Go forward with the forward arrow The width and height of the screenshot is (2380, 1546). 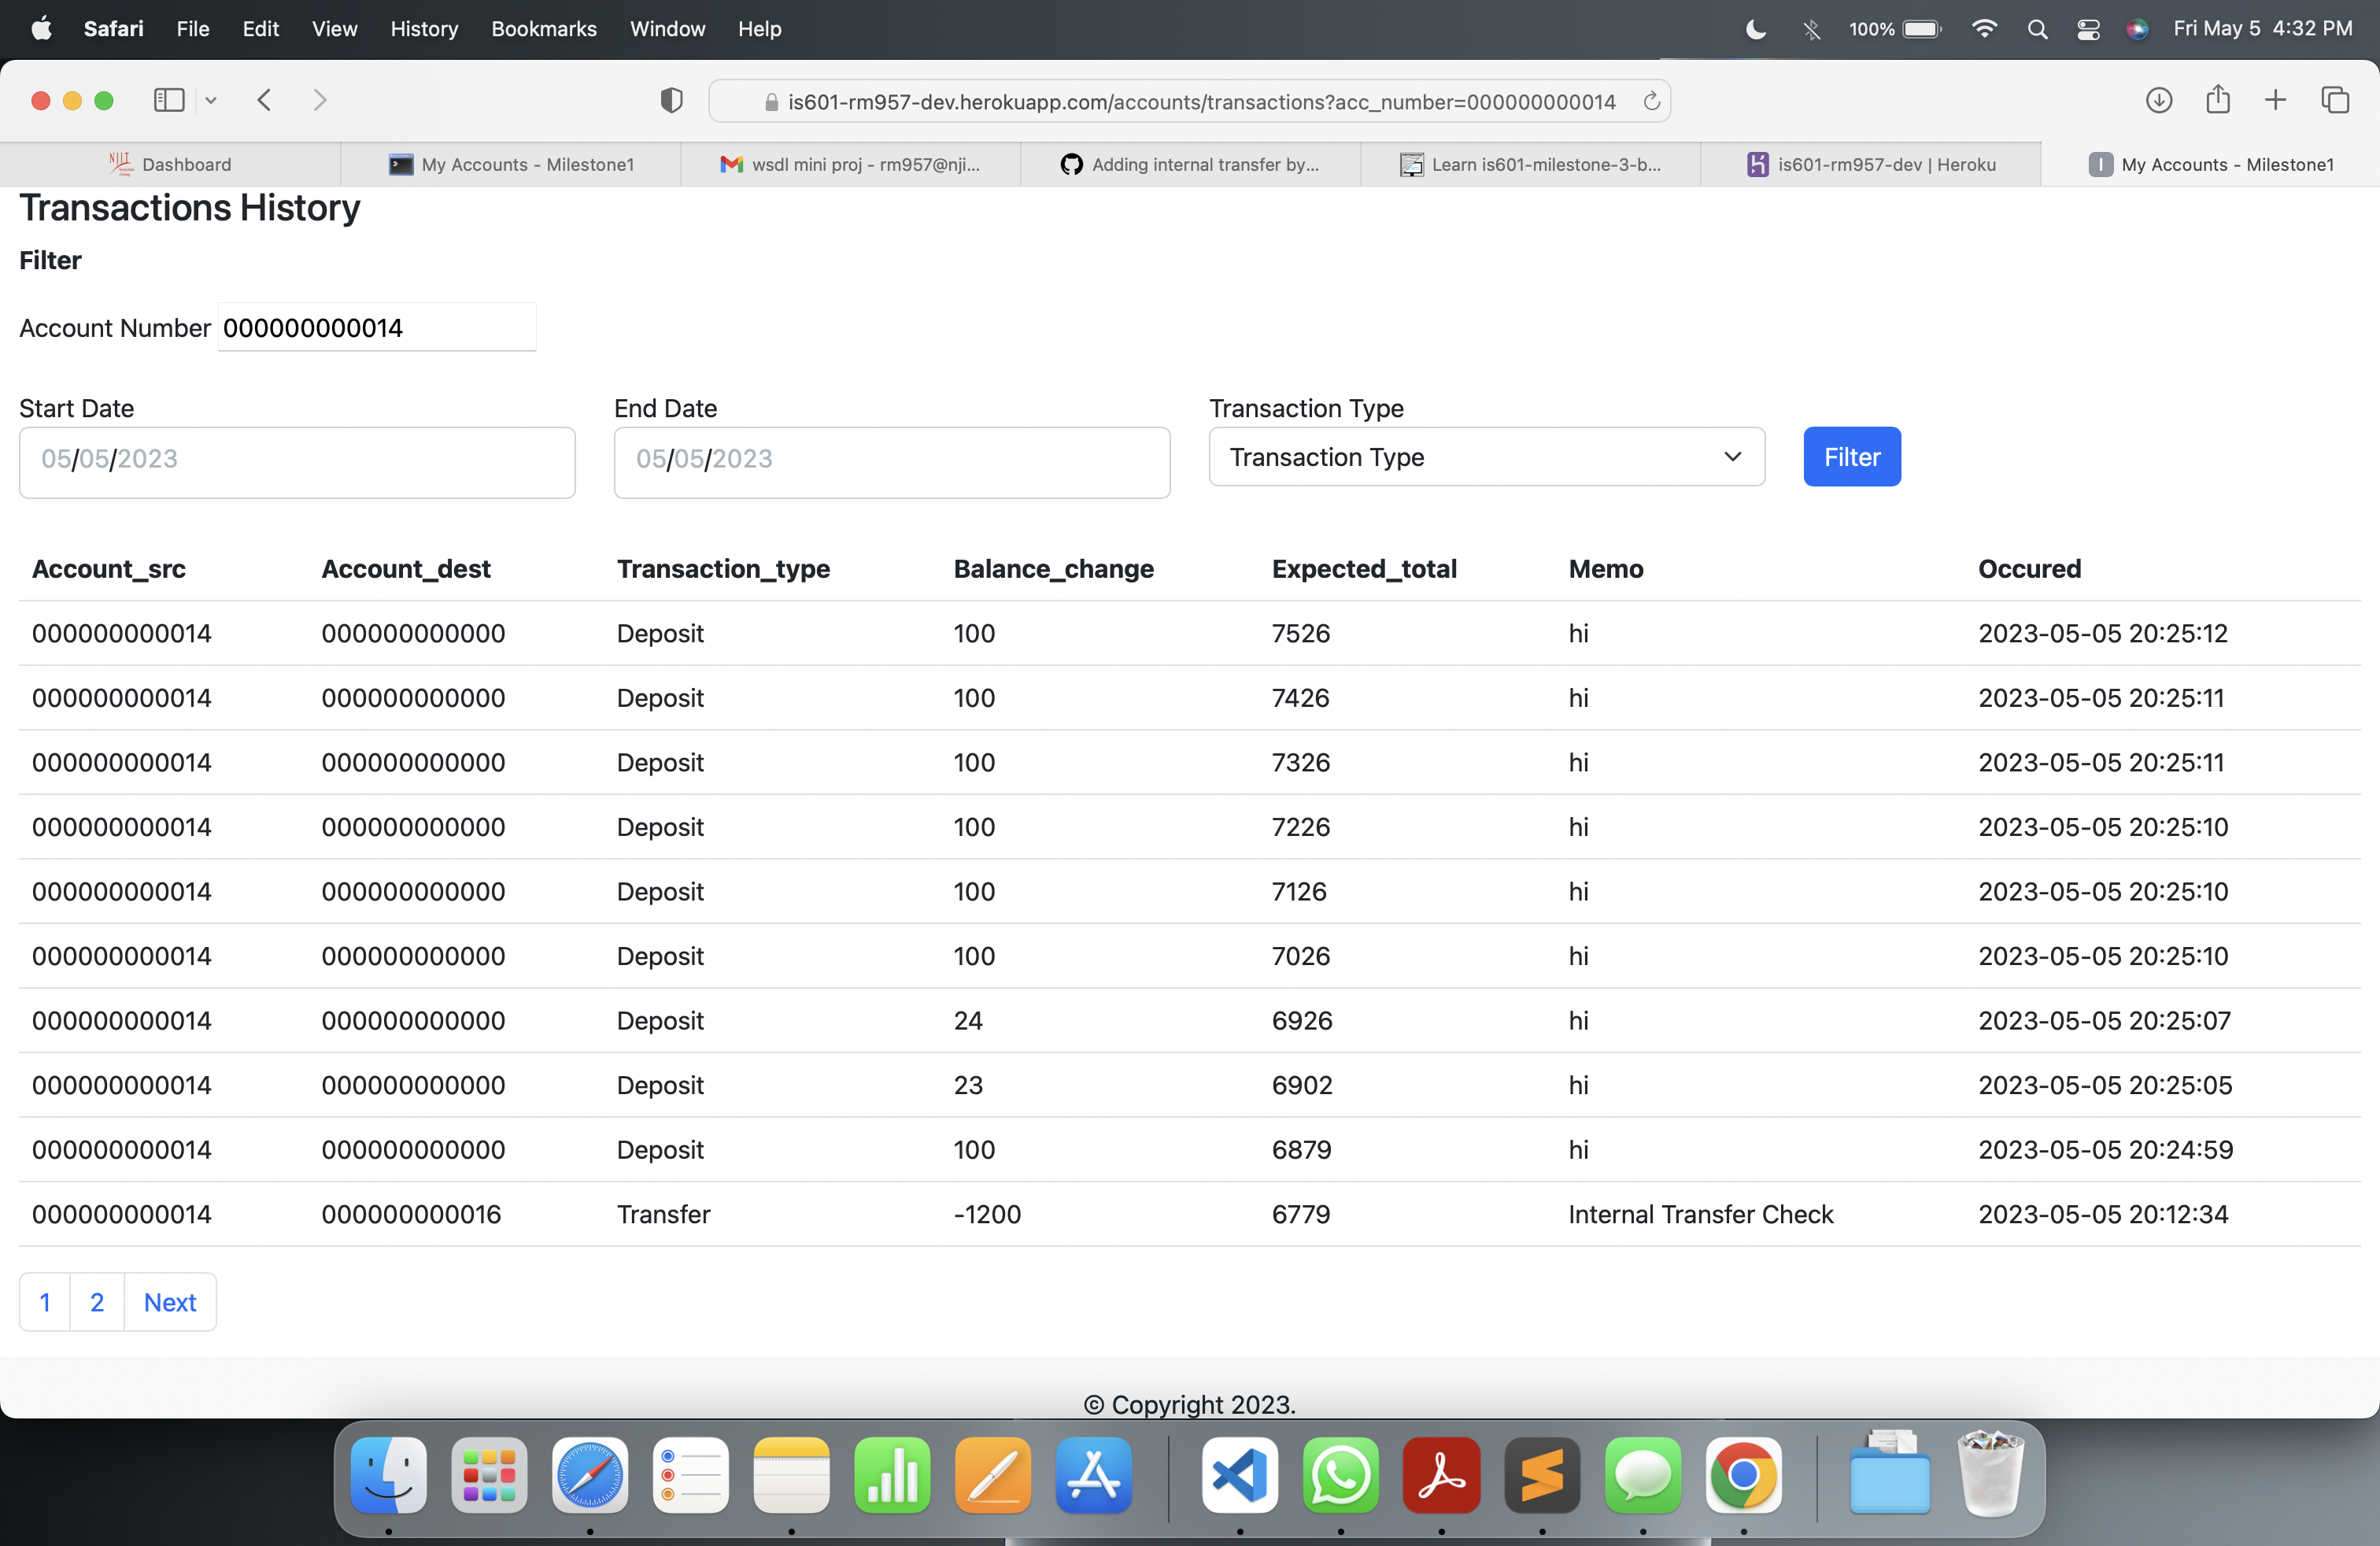point(320,100)
